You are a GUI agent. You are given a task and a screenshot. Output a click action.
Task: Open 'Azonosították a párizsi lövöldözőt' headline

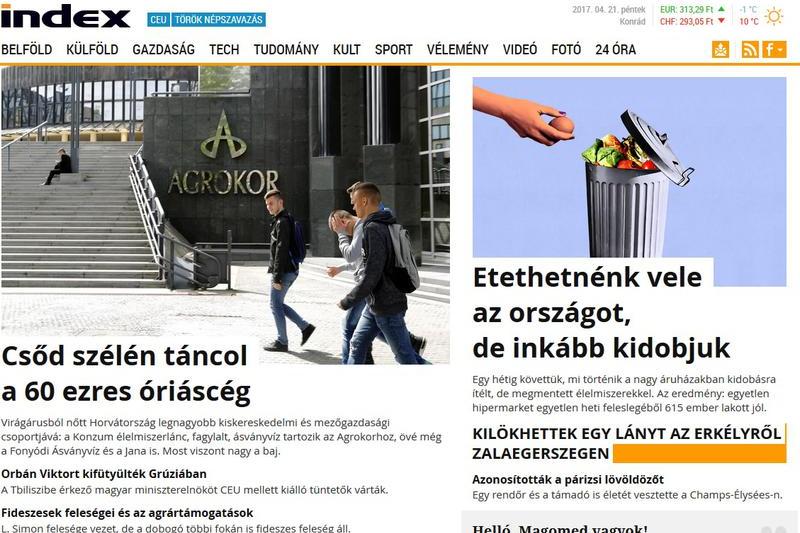point(568,479)
